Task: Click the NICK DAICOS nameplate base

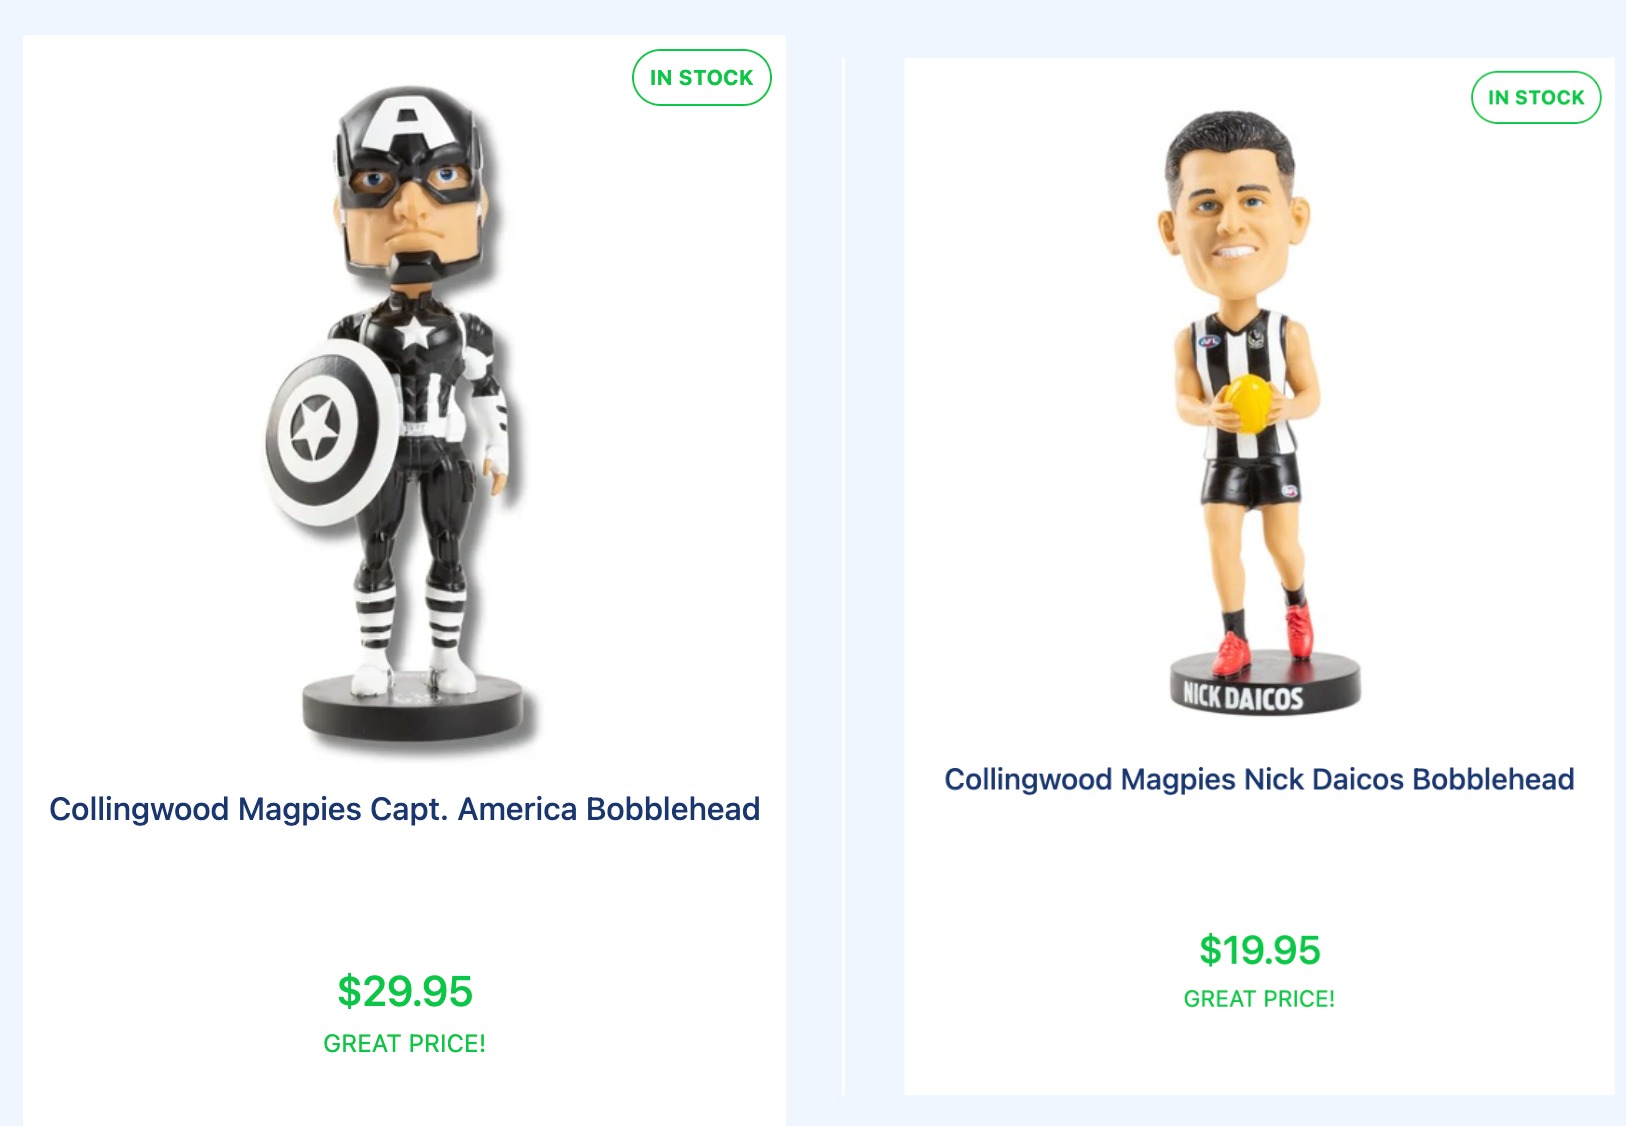Action: click(1264, 683)
